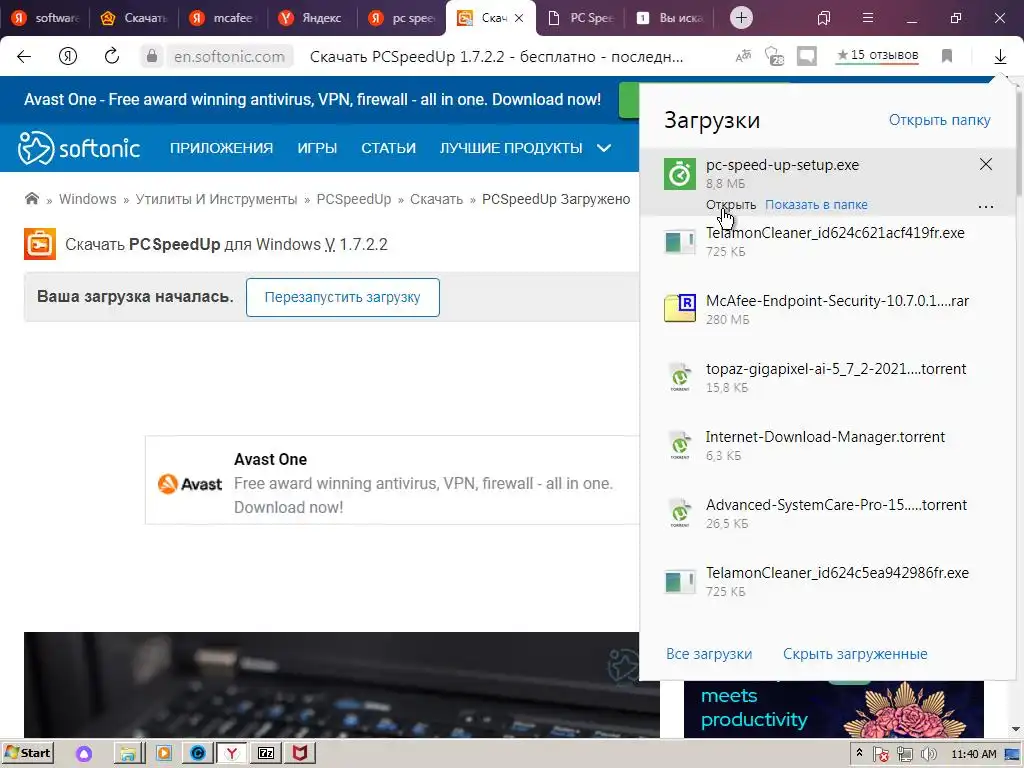
Task: Click the Avast One ad card
Action: pos(392,481)
